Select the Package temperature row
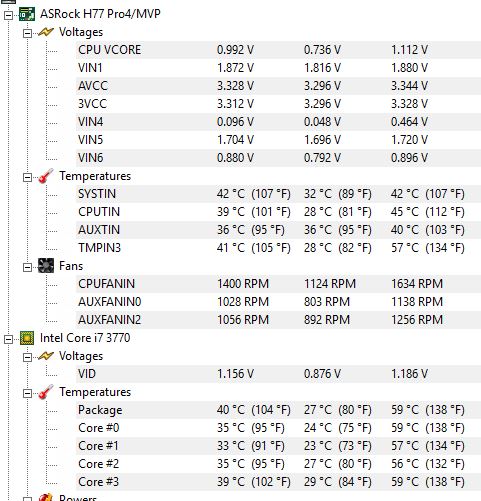 278,410
